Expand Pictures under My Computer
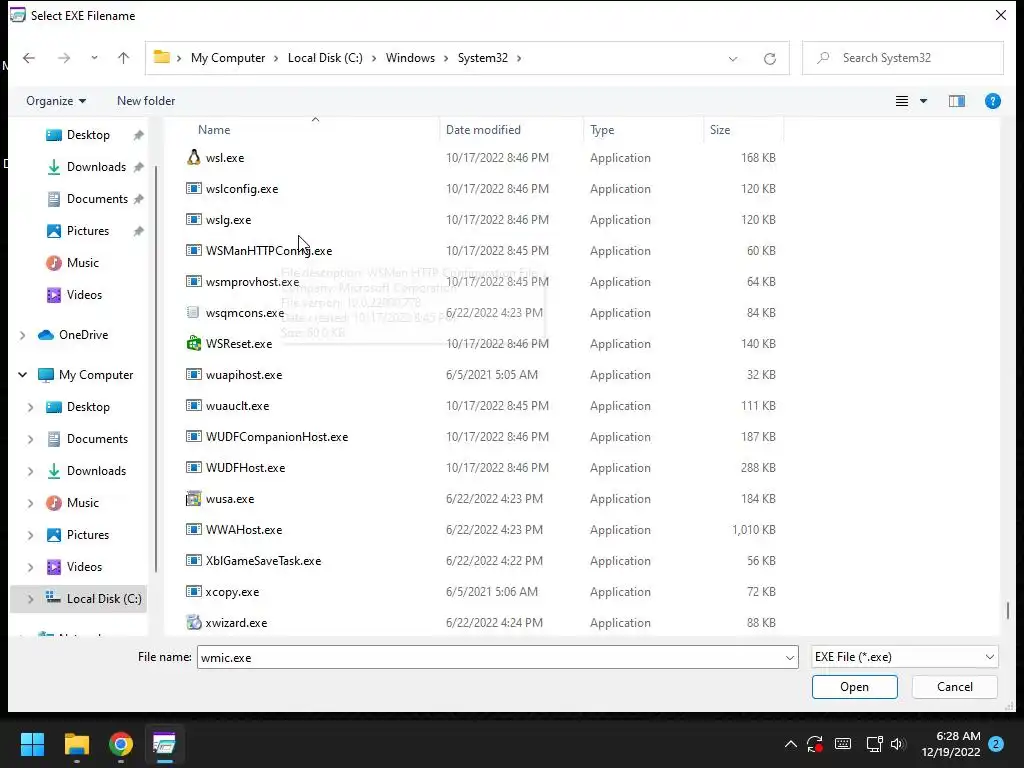The width and height of the screenshot is (1024, 768). click(x=31, y=535)
